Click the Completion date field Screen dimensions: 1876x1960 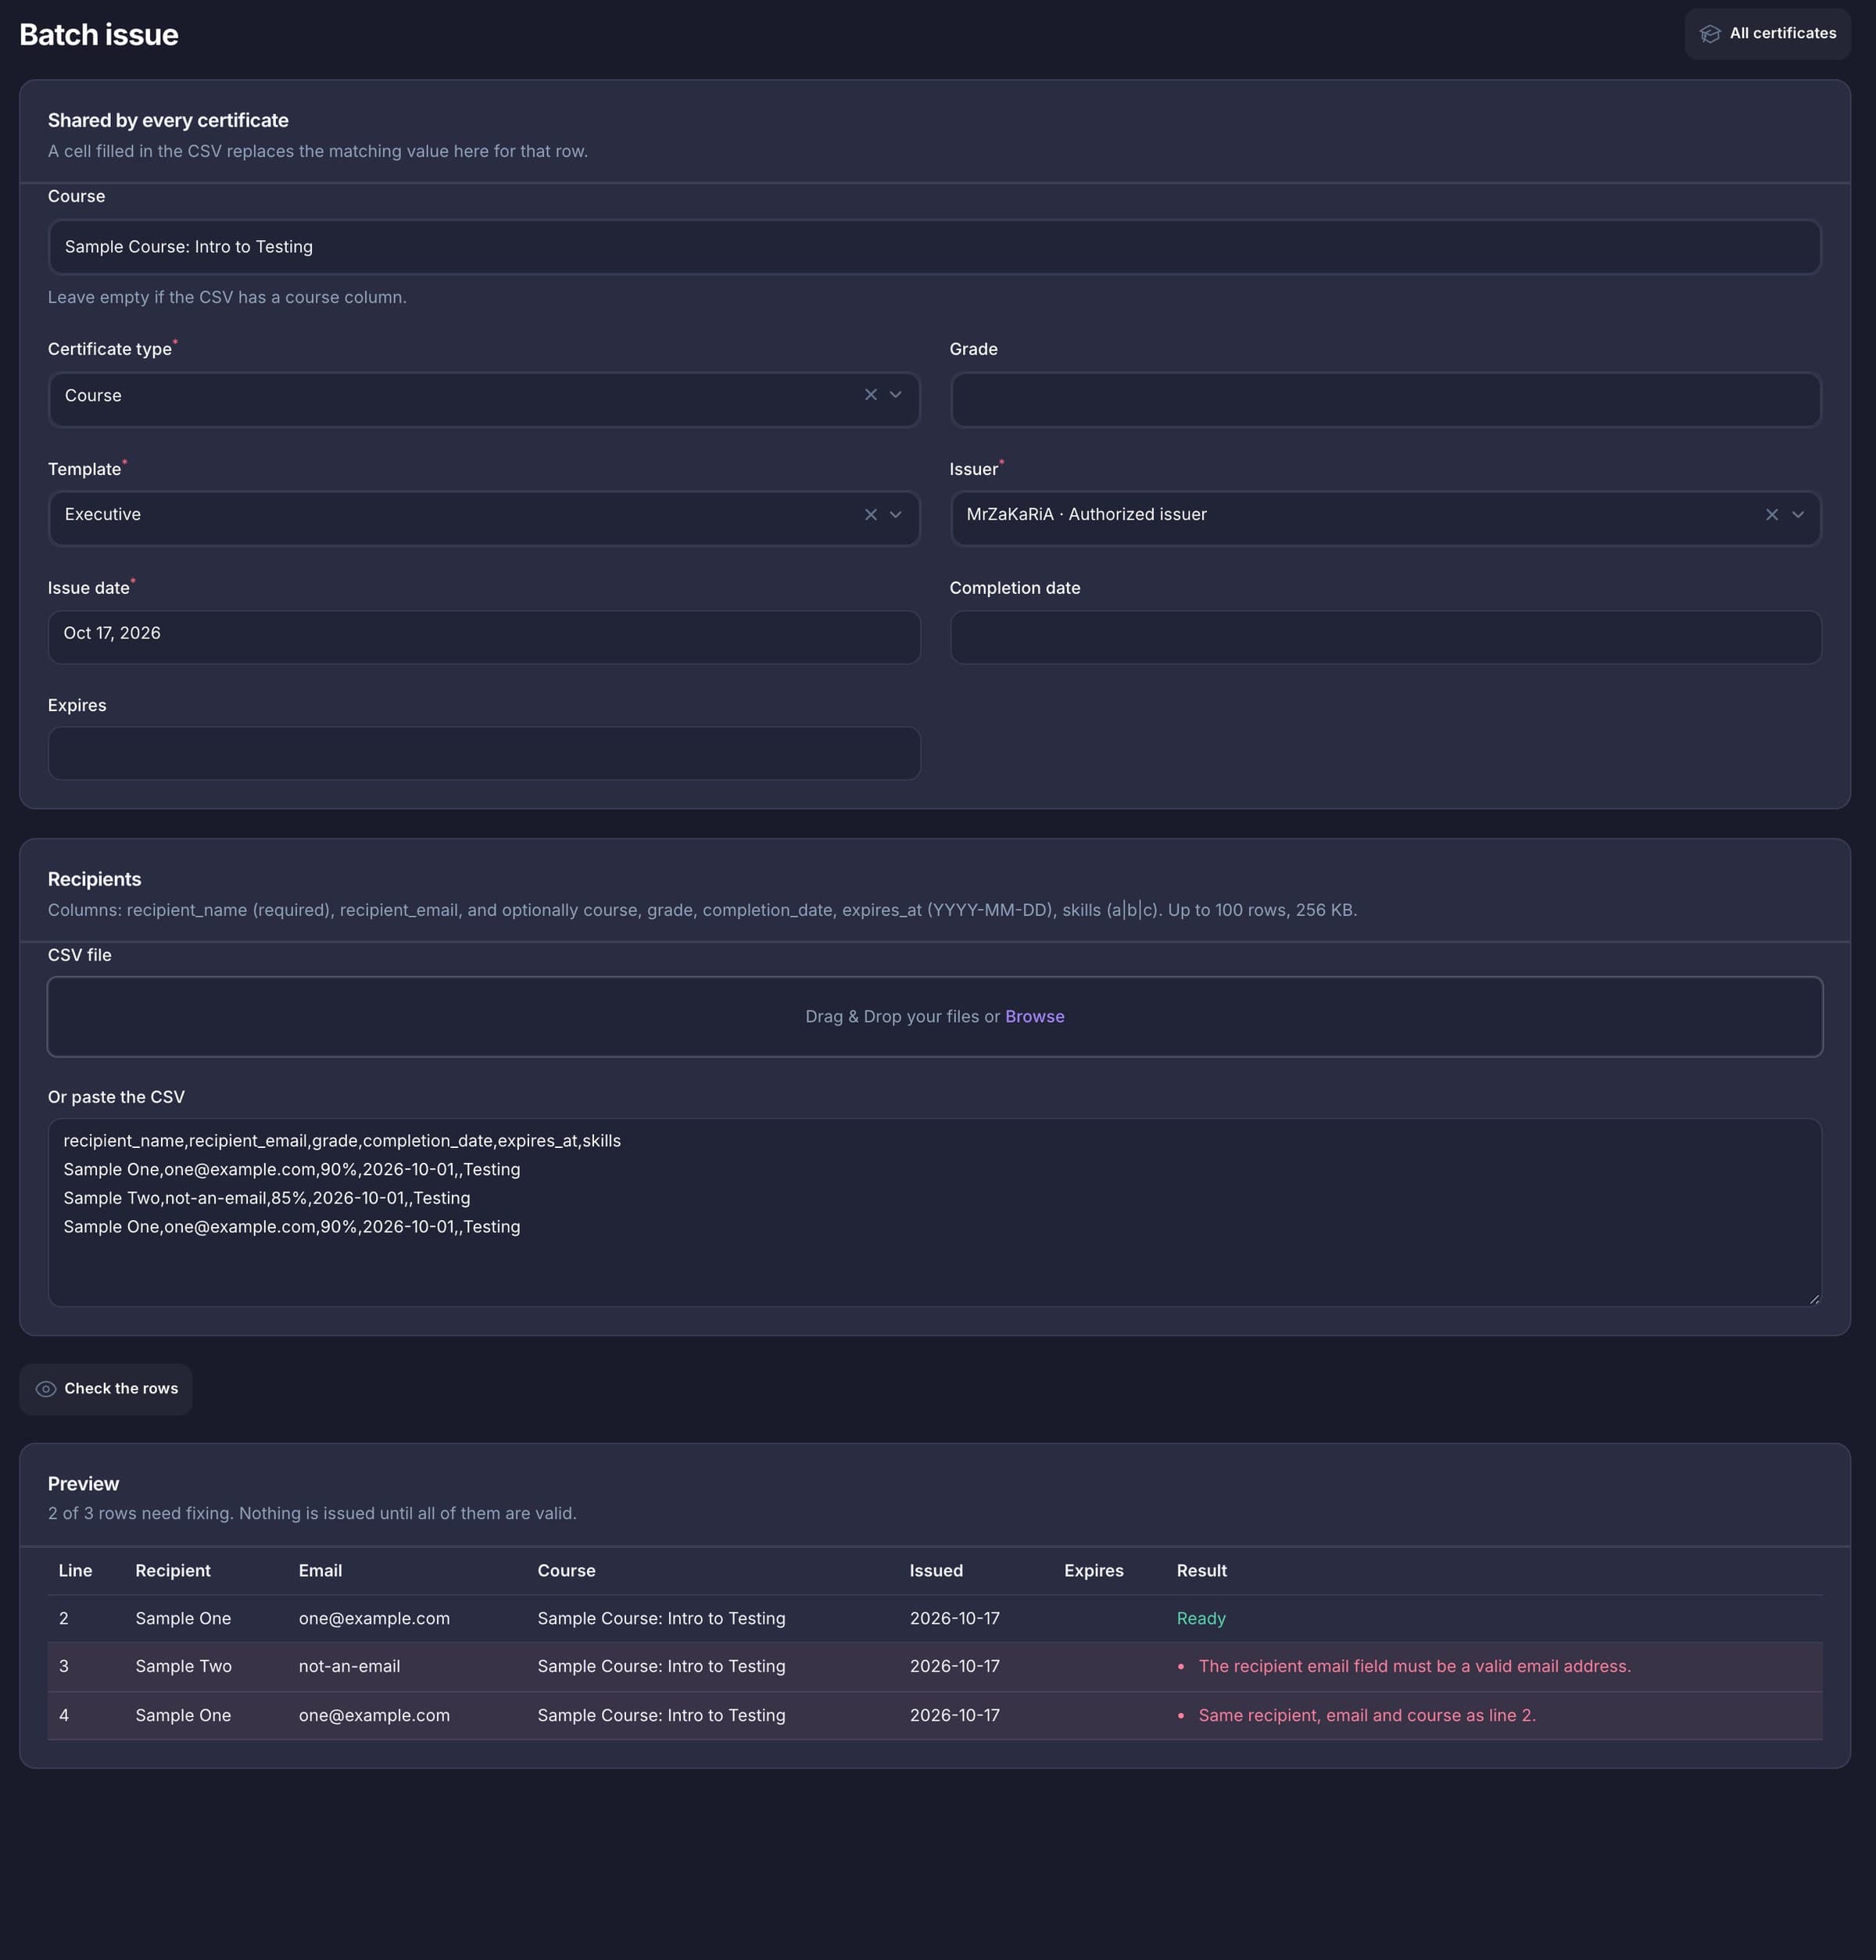[x=1386, y=637]
